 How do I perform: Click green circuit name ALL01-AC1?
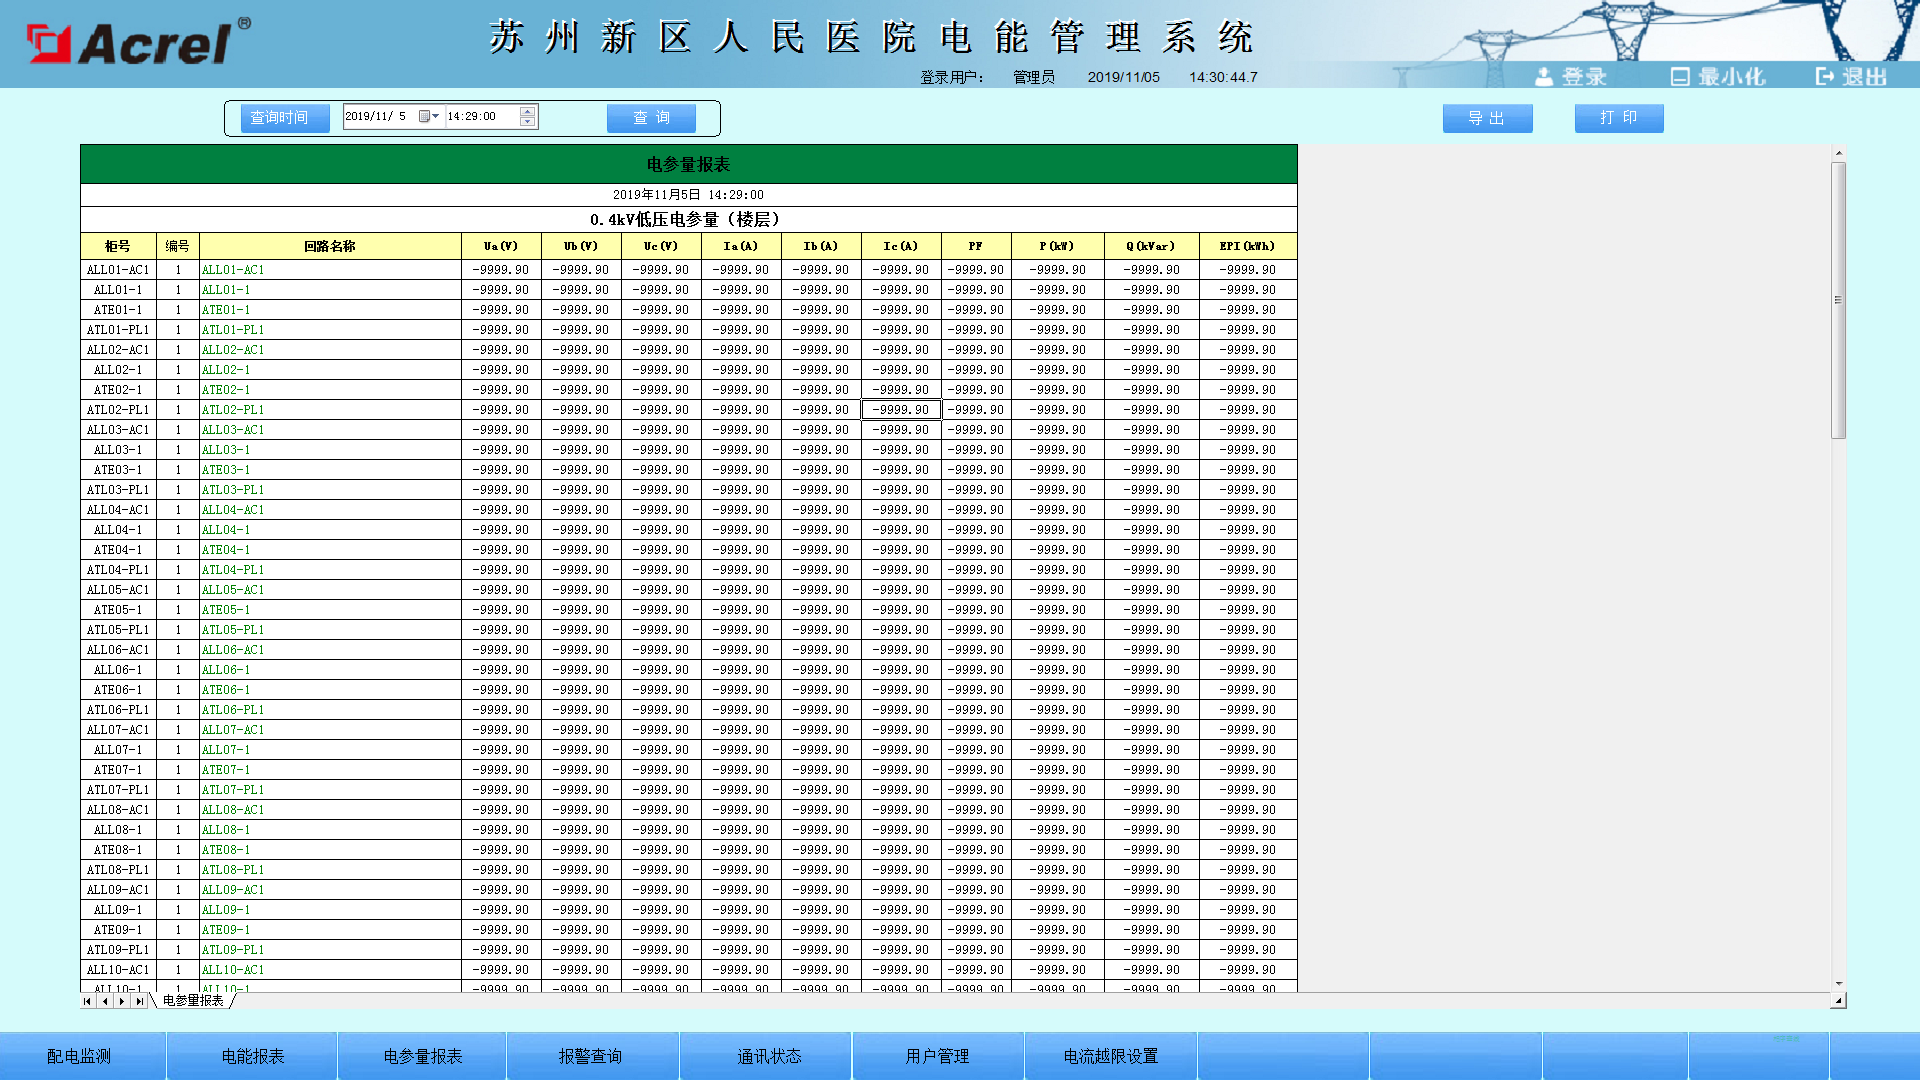233,270
